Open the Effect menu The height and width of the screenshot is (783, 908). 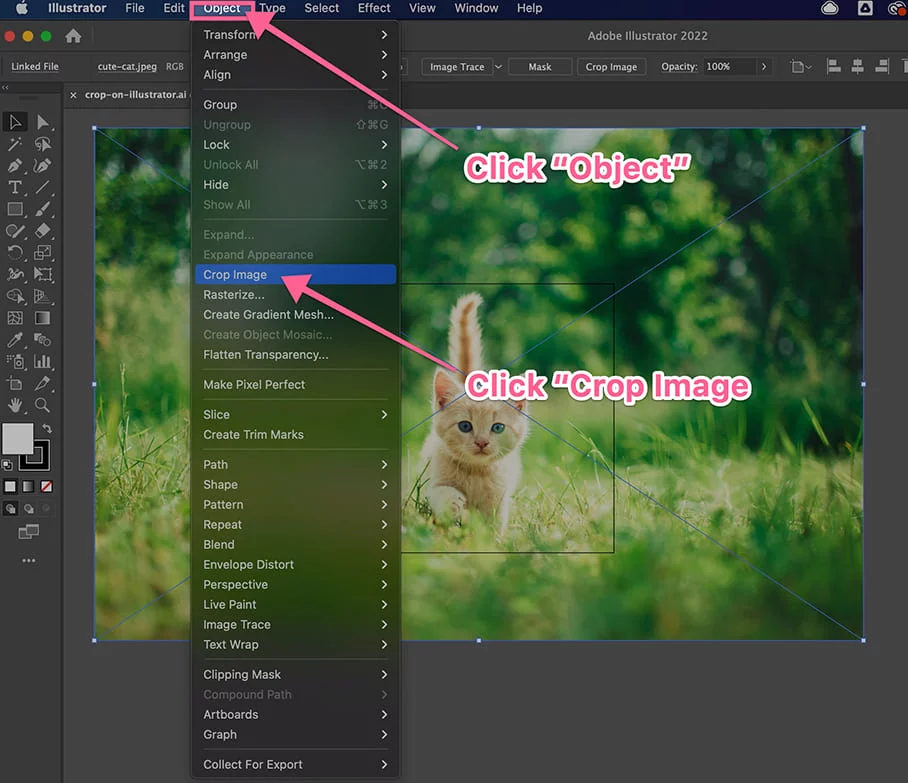[374, 8]
